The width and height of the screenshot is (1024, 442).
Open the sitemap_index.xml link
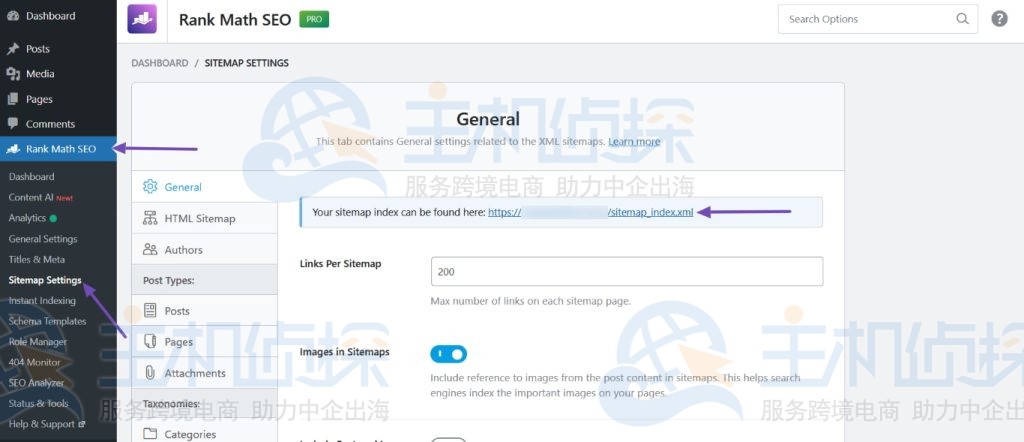point(591,212)
